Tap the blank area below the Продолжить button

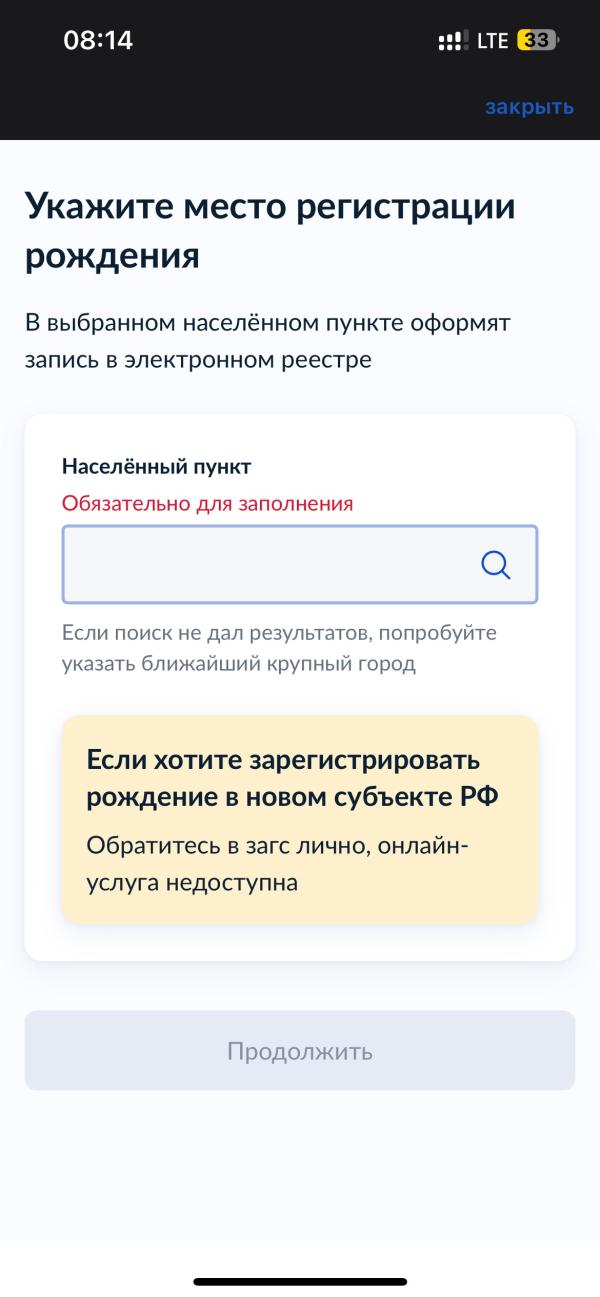point(300,1170)
